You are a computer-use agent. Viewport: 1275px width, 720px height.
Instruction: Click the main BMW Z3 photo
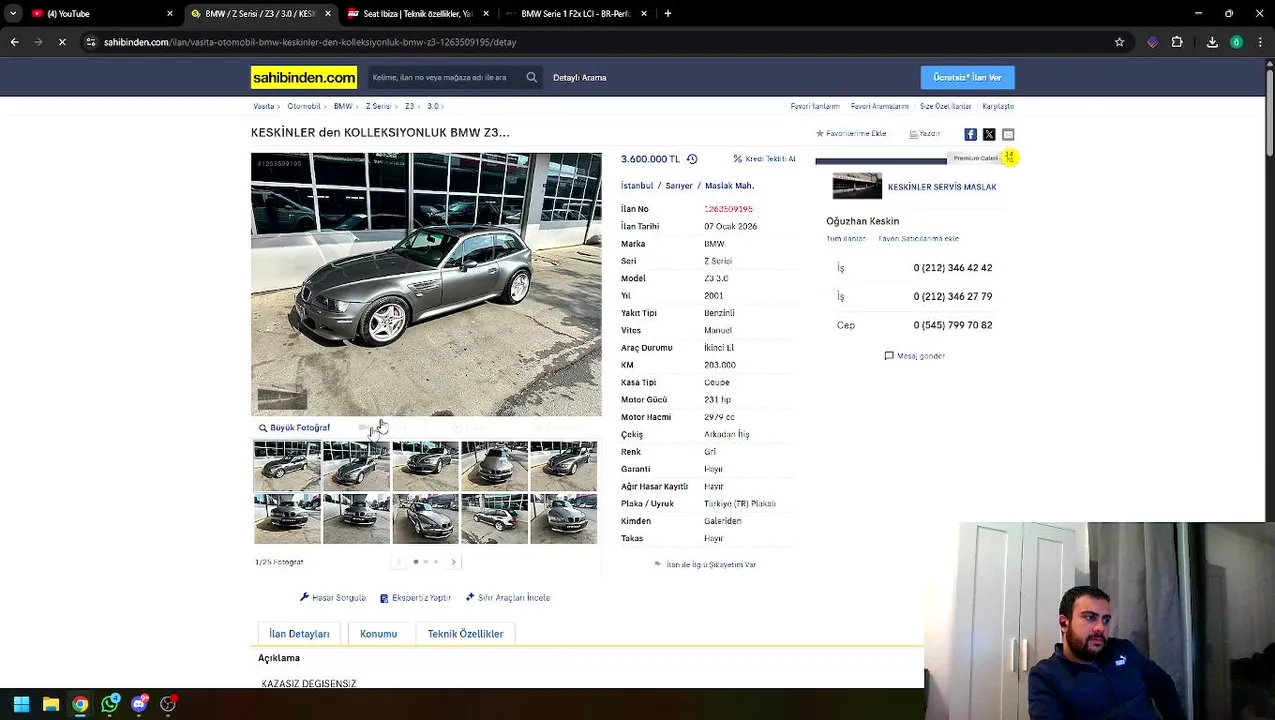pyautogui.click(x=426, y=284)
